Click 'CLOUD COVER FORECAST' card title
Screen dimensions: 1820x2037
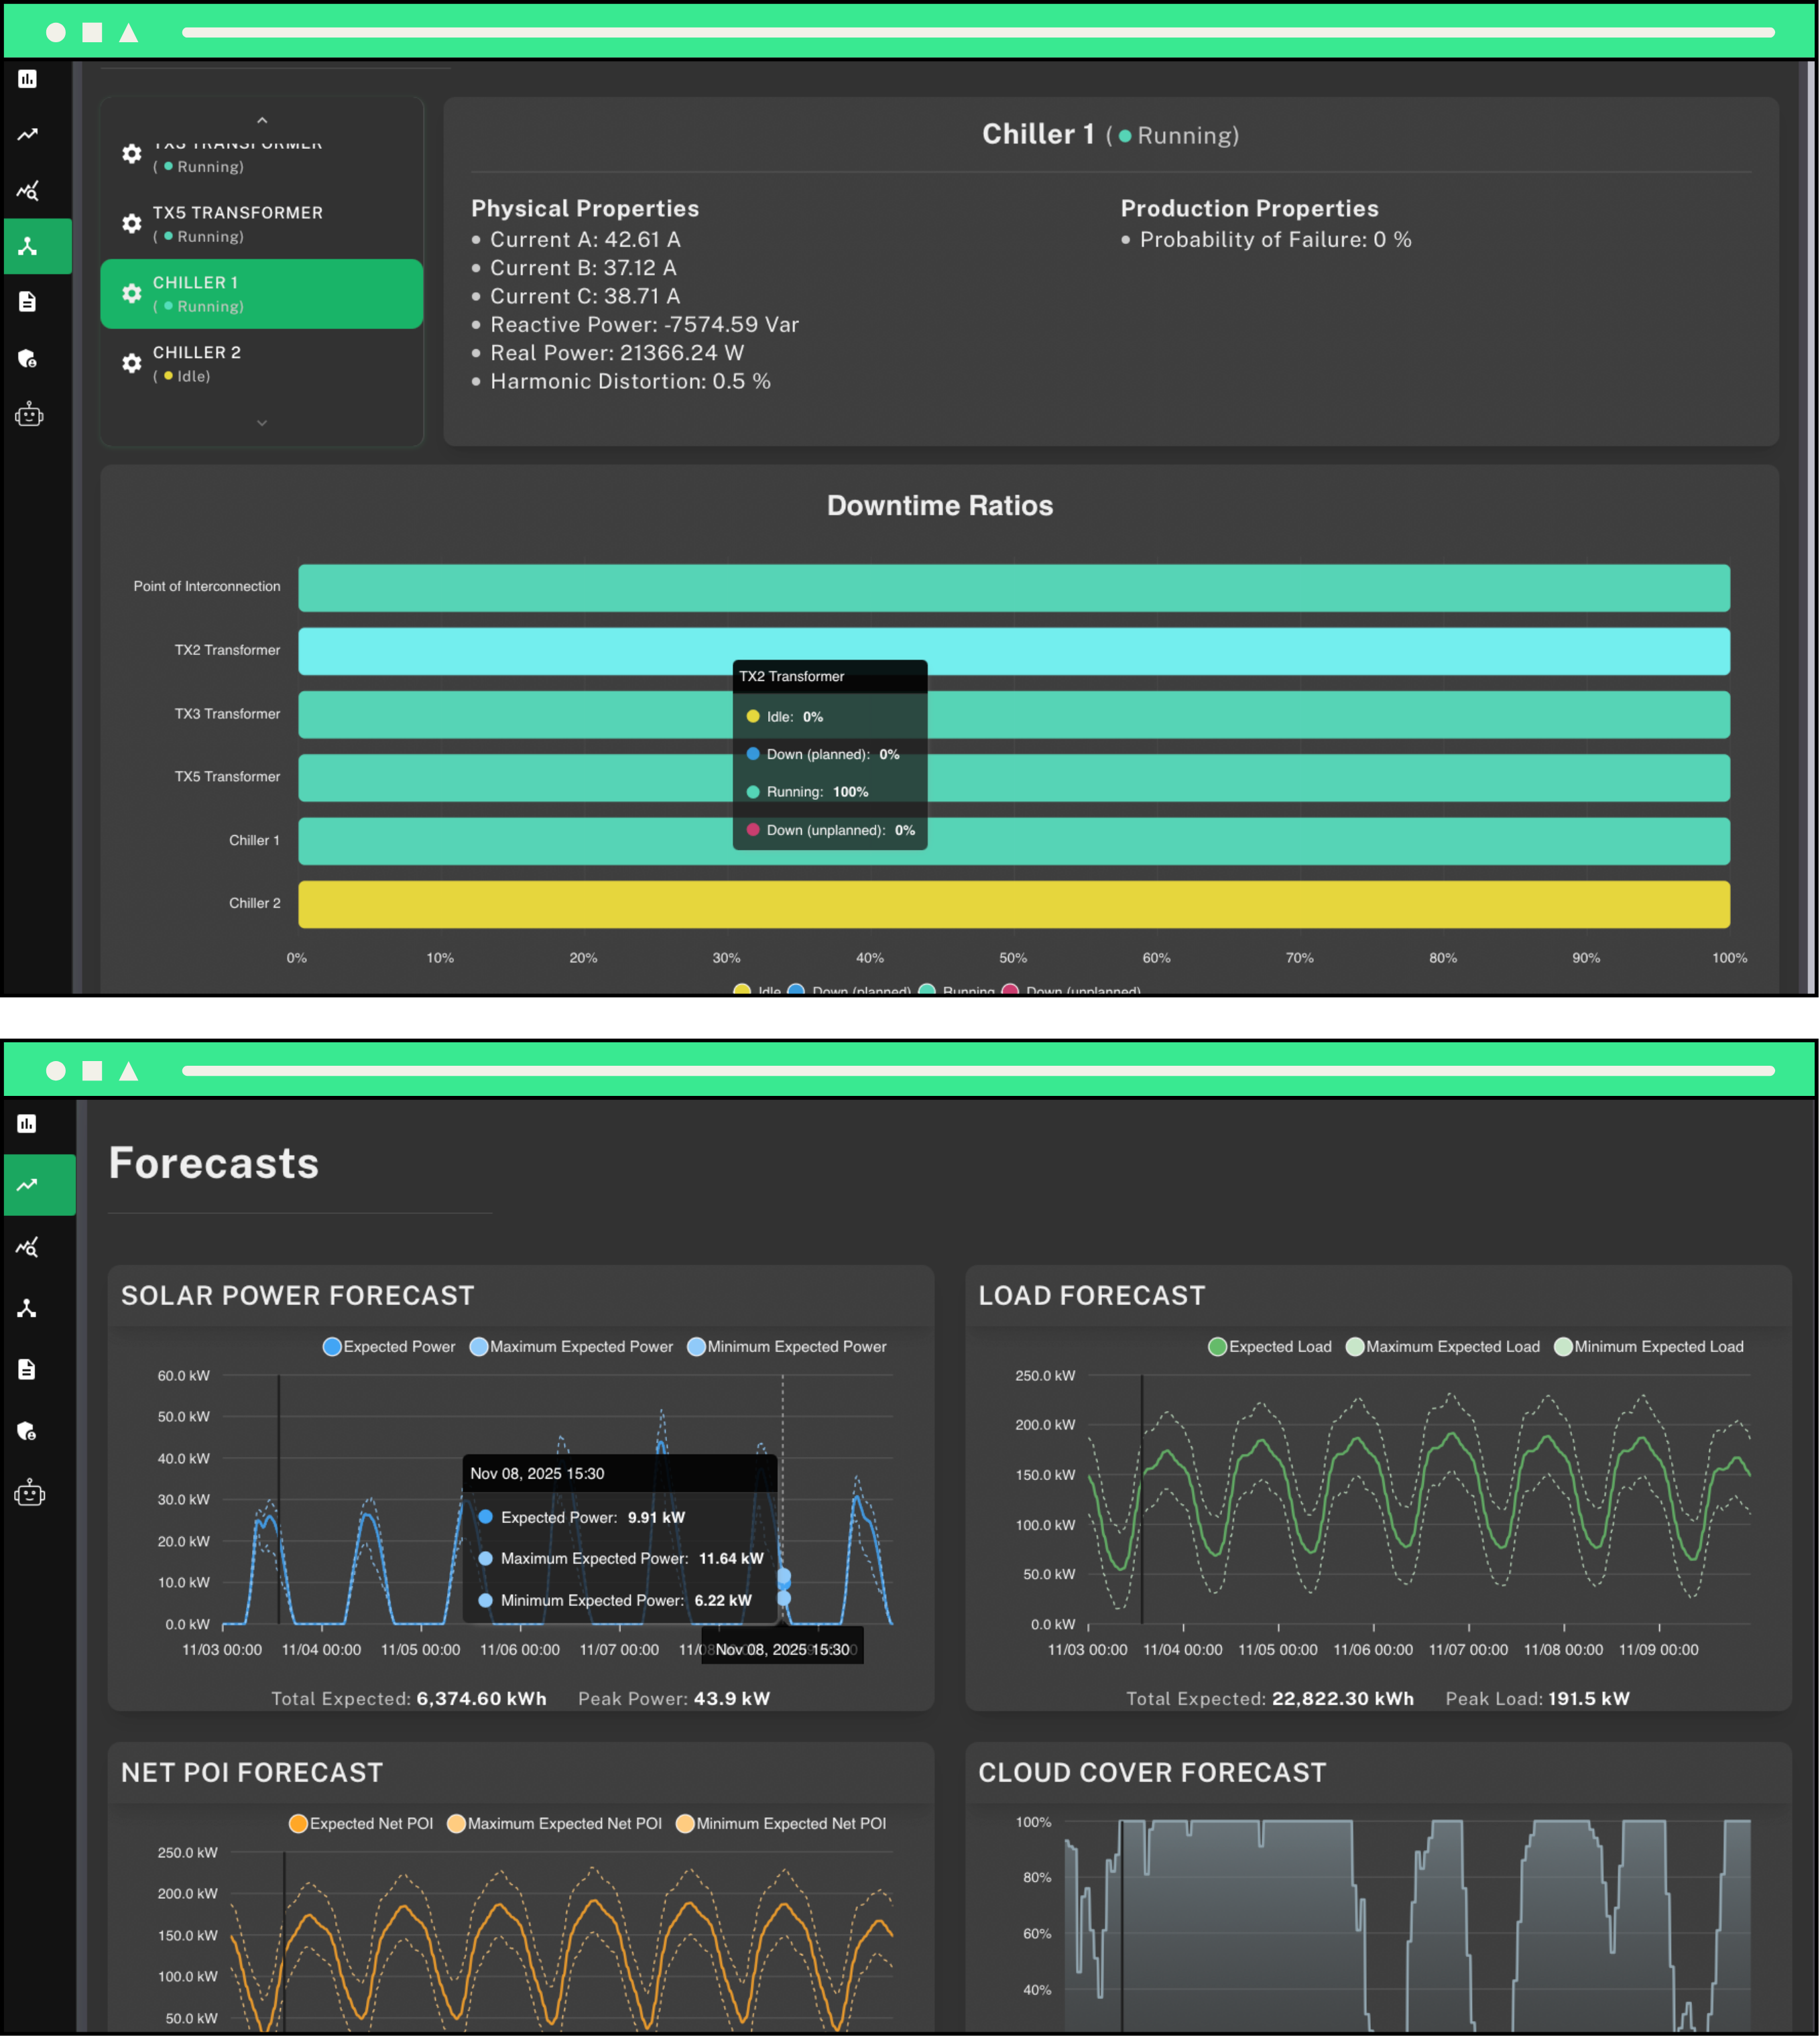(x=1152, y=1773)
